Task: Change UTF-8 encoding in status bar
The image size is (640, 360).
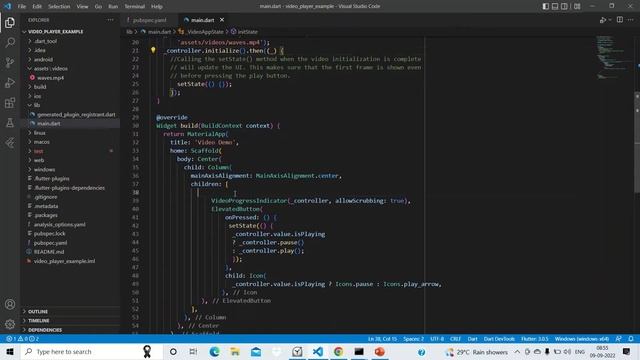Action: pyautogui.click(x=437, y=339)
